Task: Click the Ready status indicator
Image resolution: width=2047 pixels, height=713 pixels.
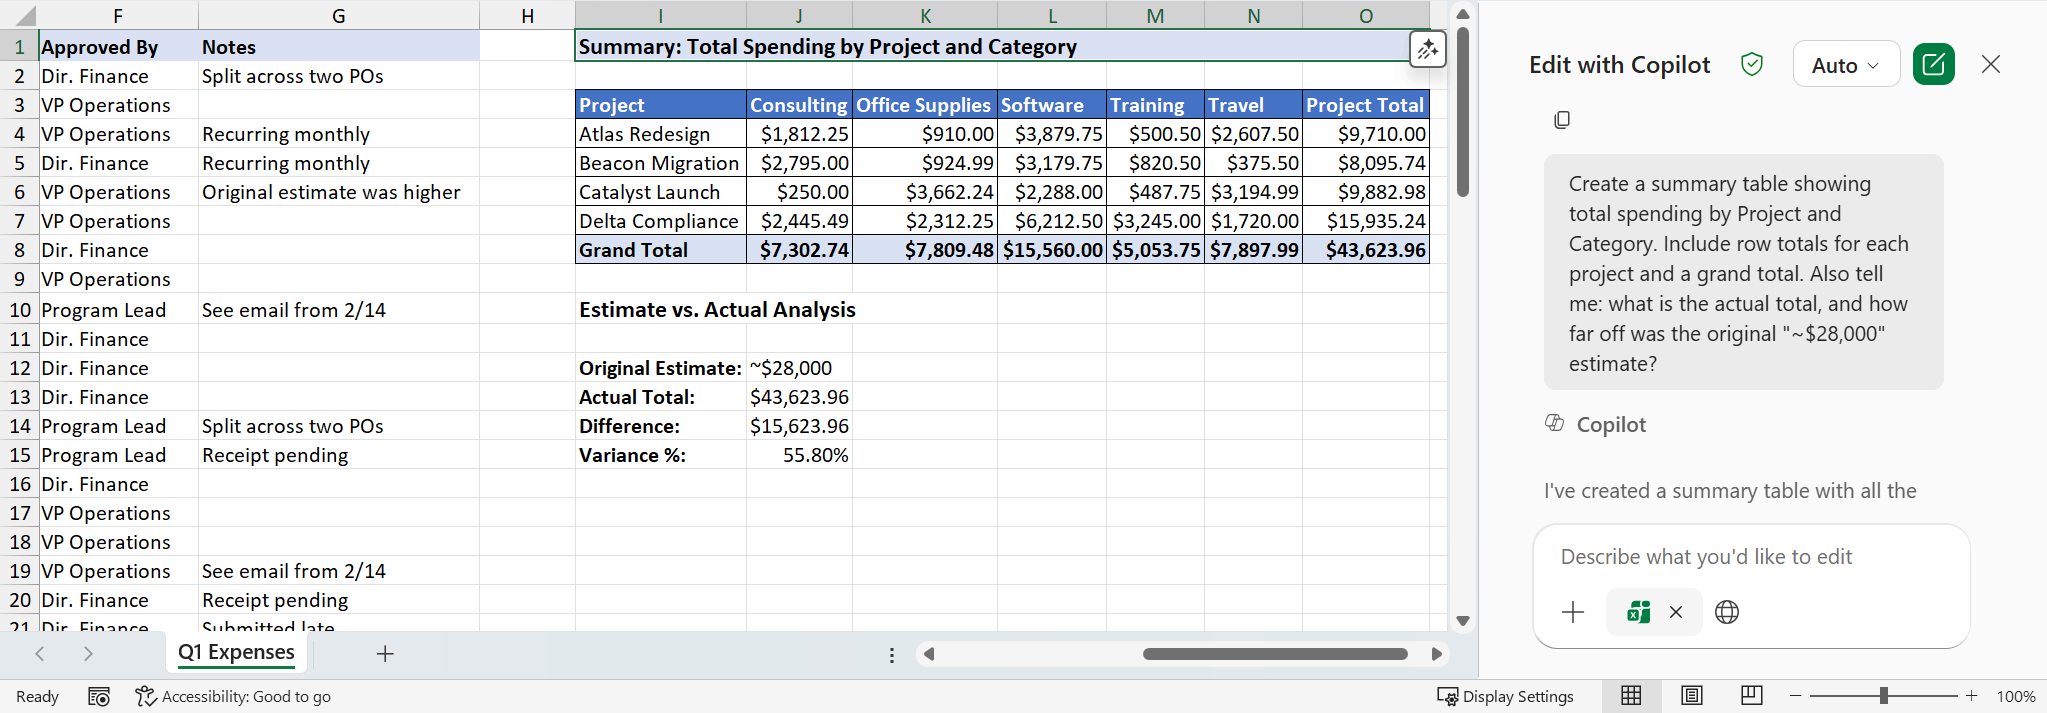Action: pos(37,697)
